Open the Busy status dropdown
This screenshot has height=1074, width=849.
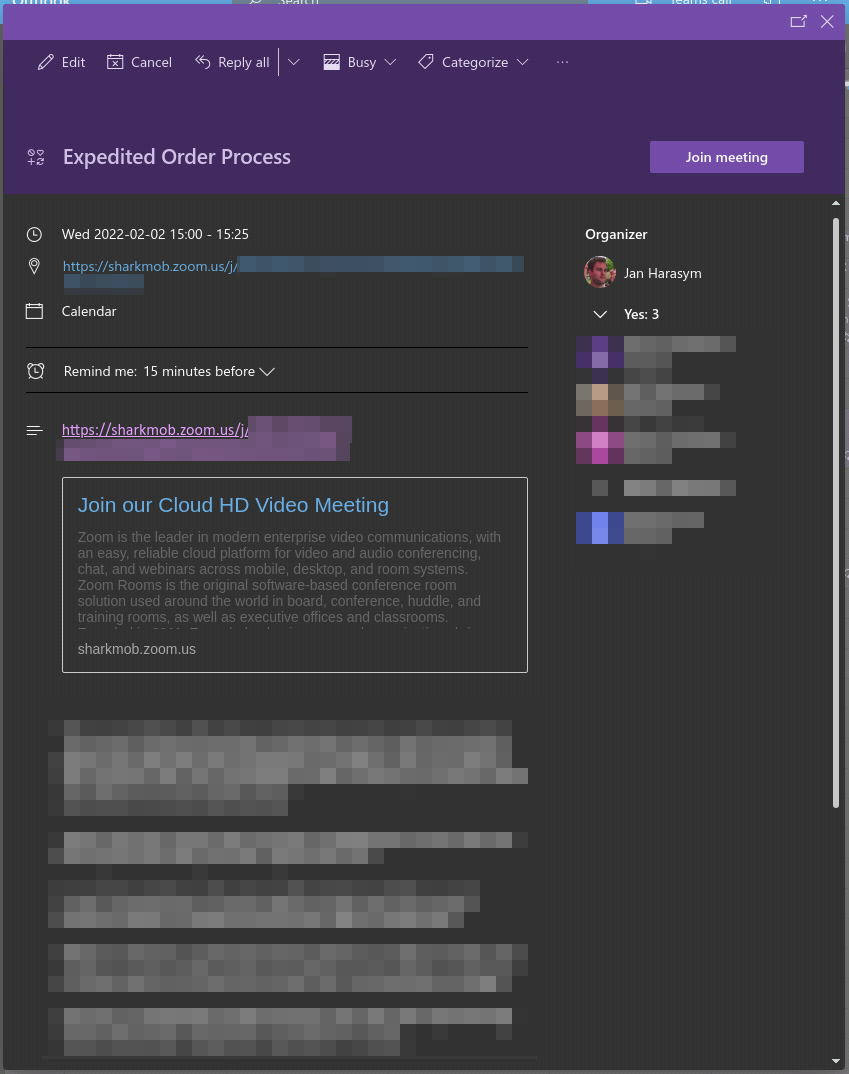pos(360,62)
